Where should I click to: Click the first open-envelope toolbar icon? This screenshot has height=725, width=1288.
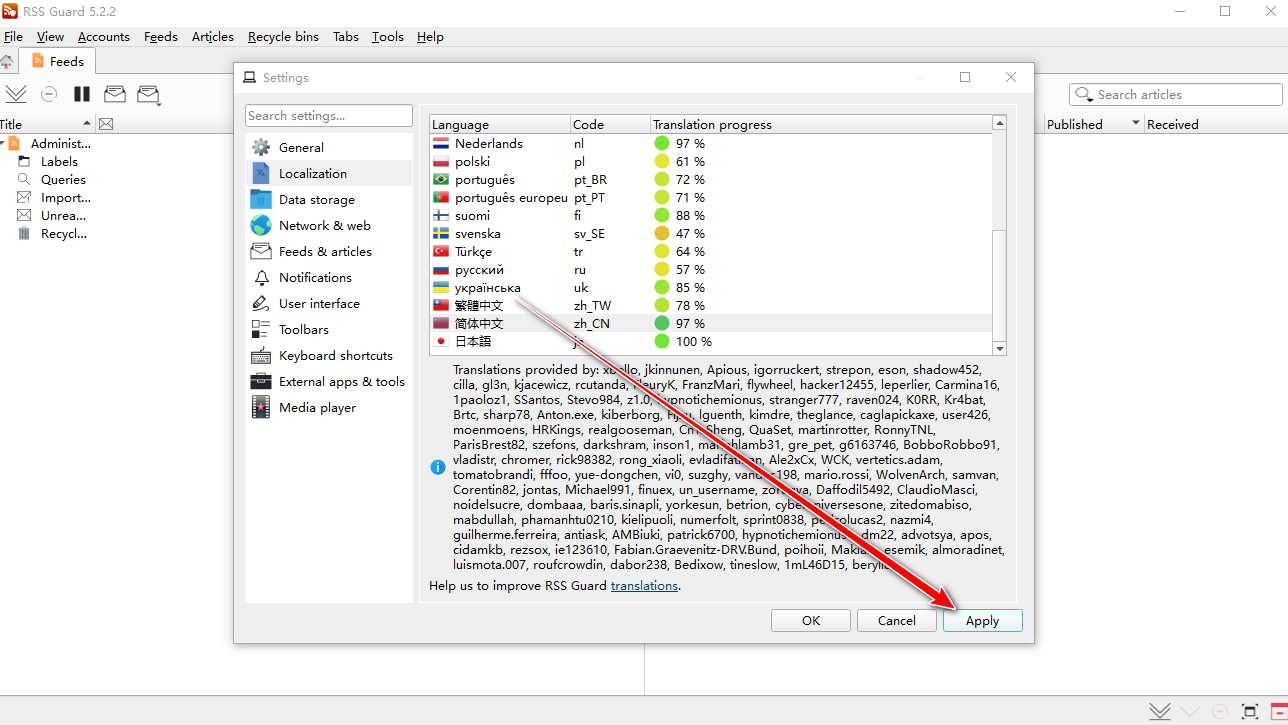click(x=115, y=94)
